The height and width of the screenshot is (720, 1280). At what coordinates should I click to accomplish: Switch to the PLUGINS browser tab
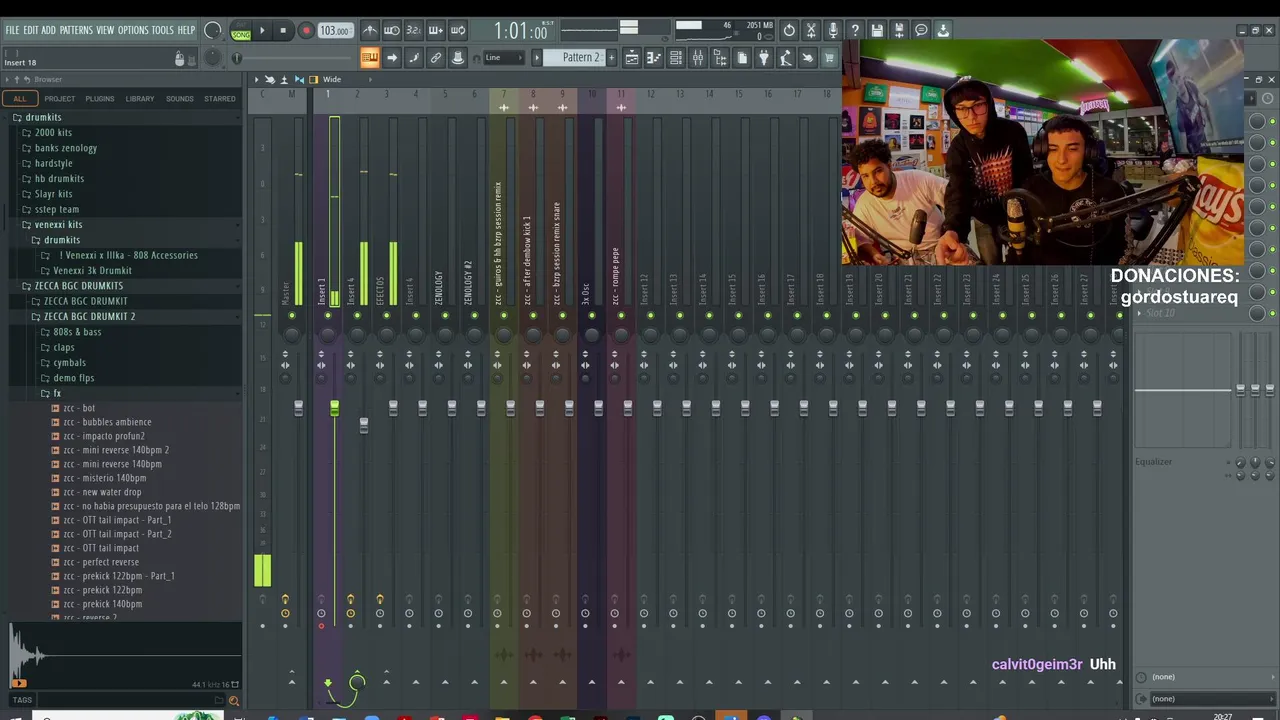coord(100,99)
